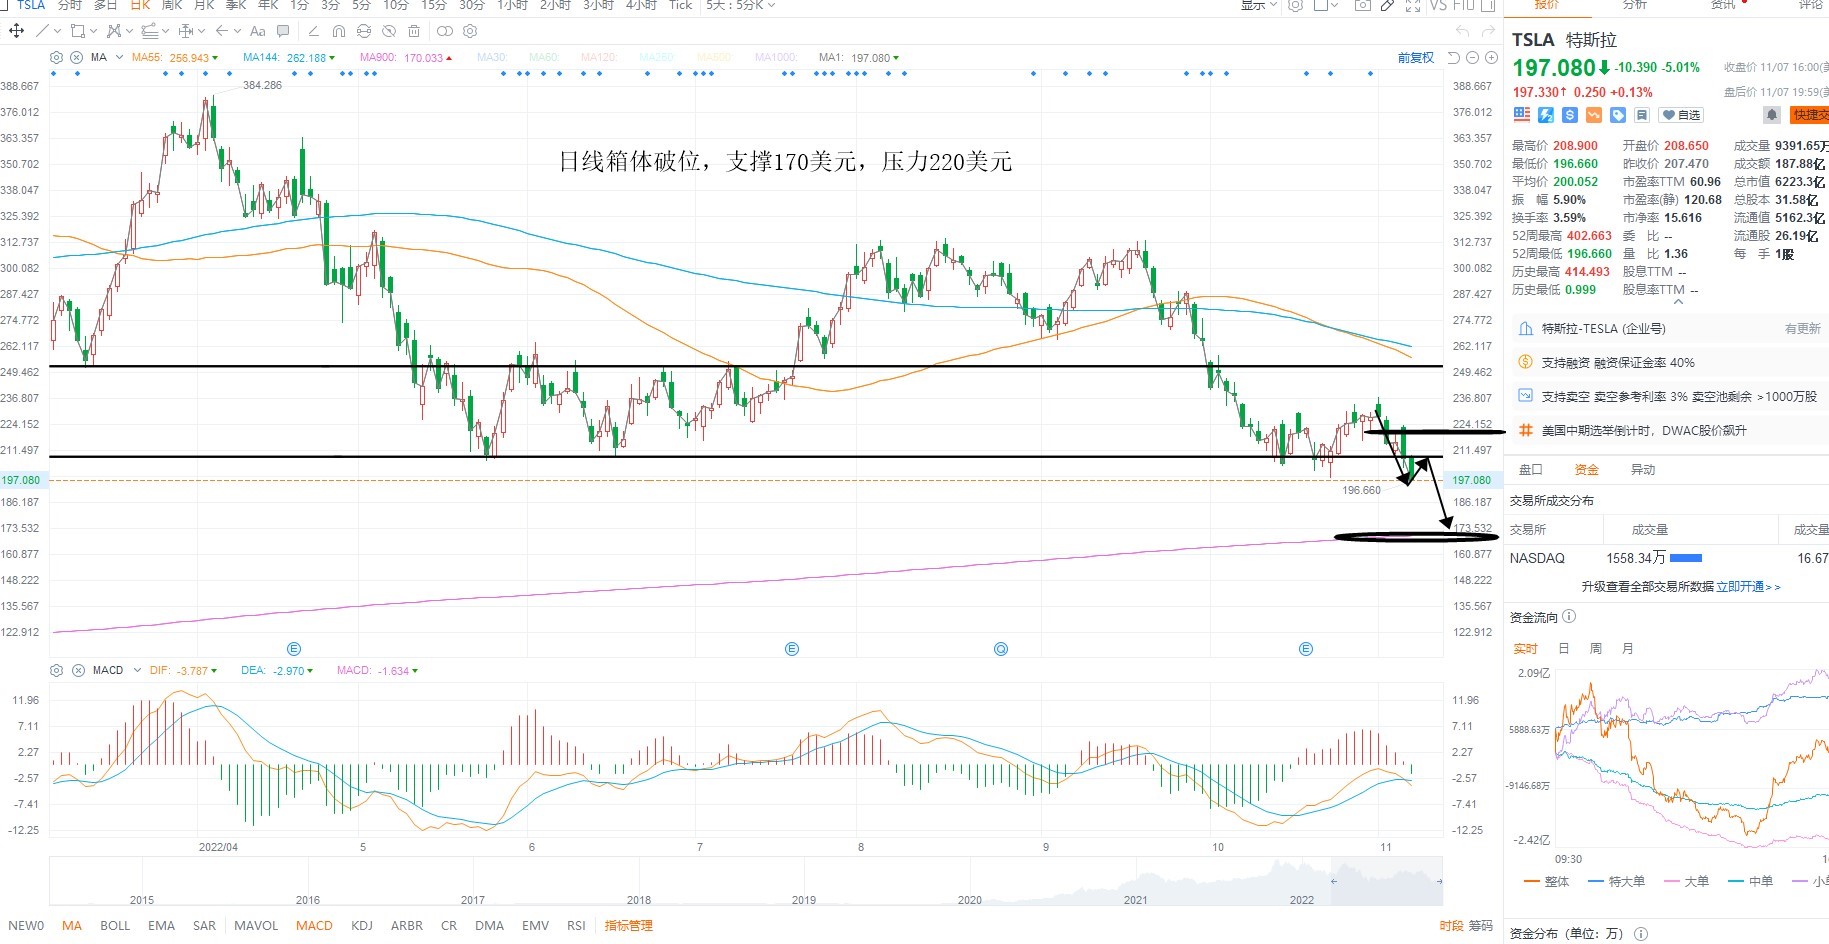
Task: Expand the rectangle tool options arrow
Action: [93, 31]
